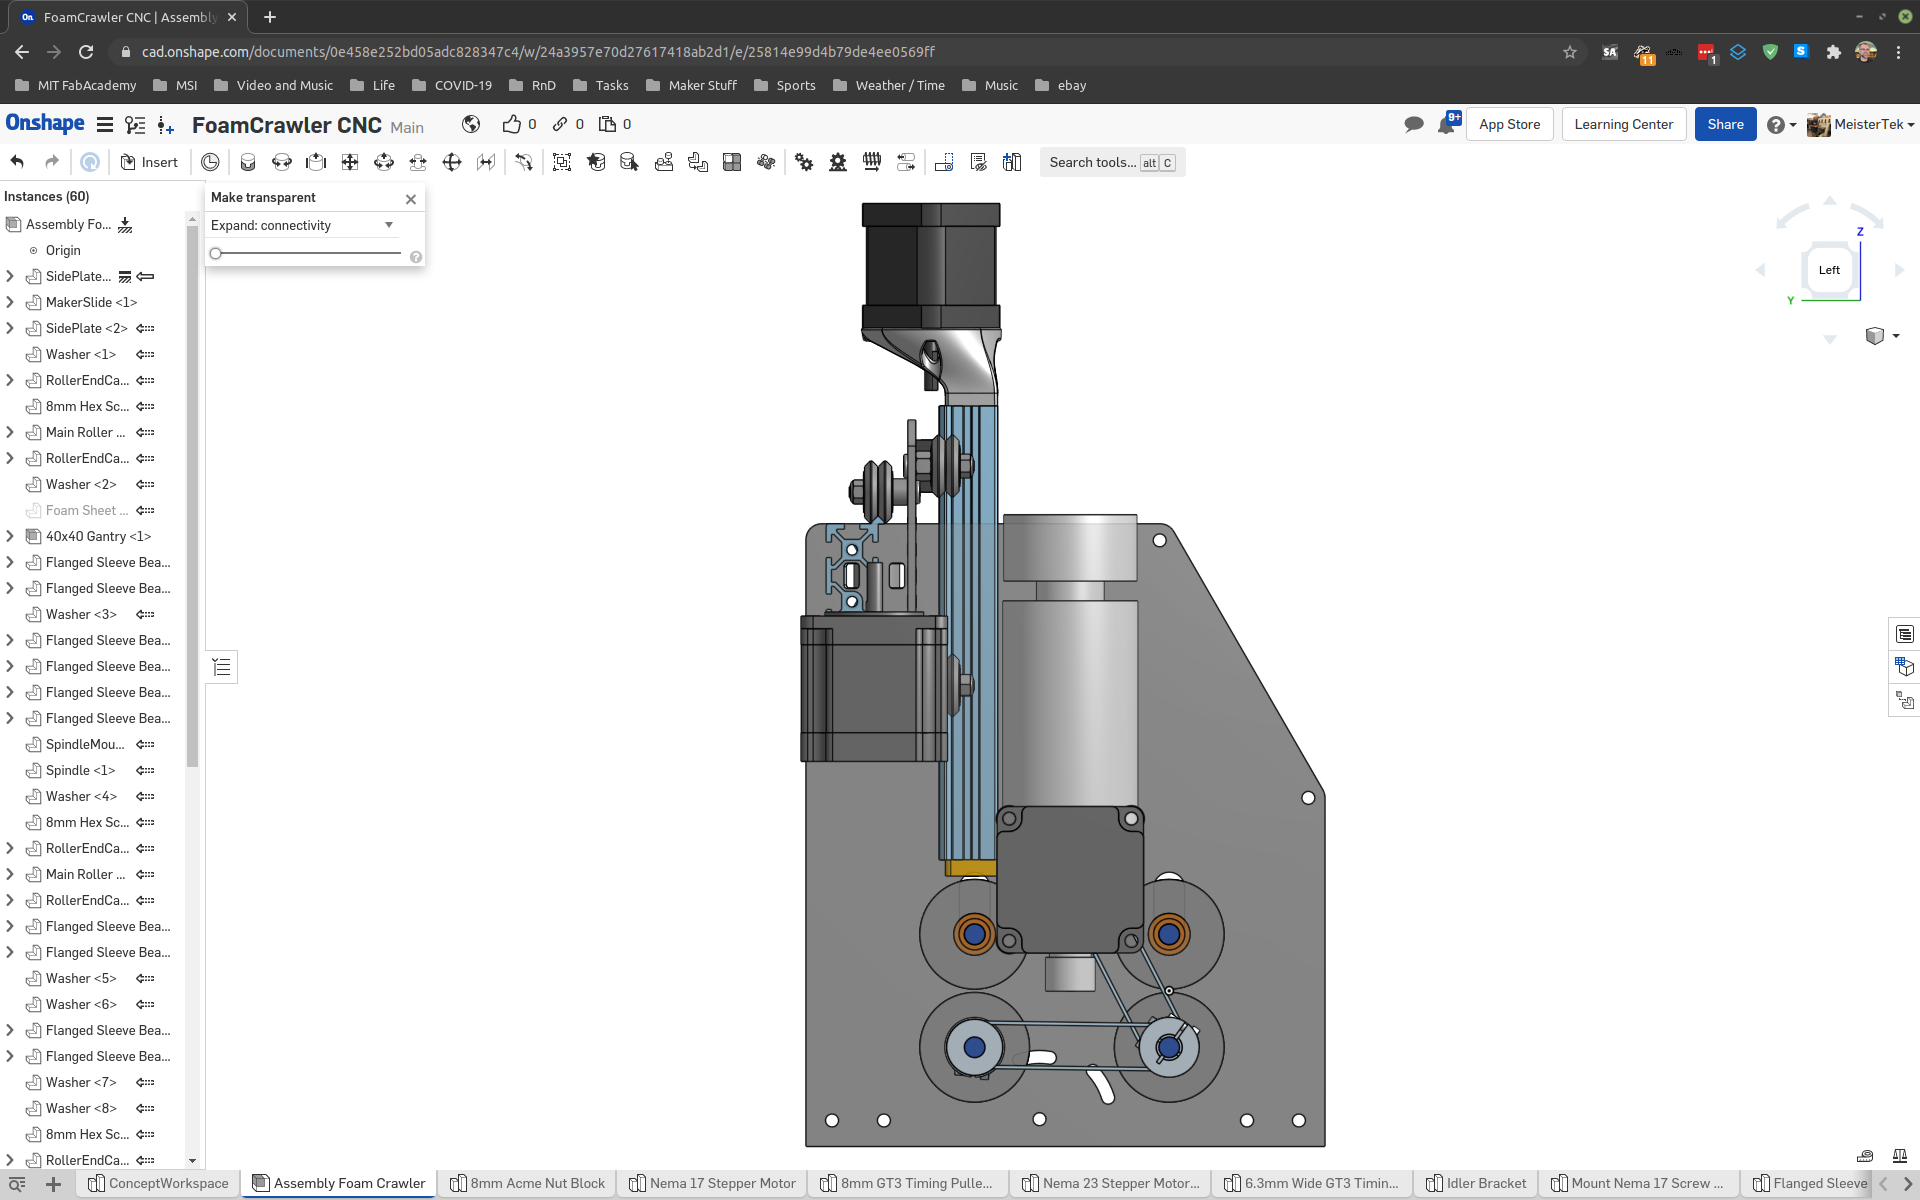Screen dimensions: 1920x1200
Task: Click the create version icon with plus
Action: (166, 125)
